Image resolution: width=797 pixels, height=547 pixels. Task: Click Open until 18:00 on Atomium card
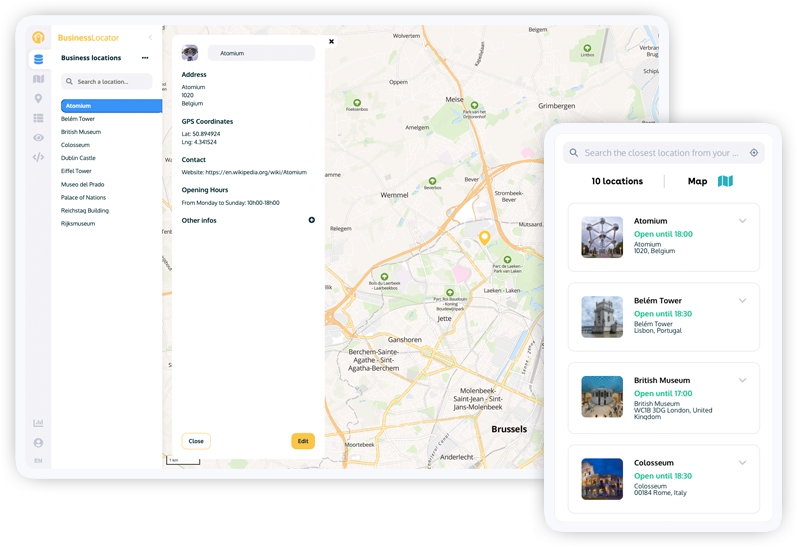(x=663, y=234)
